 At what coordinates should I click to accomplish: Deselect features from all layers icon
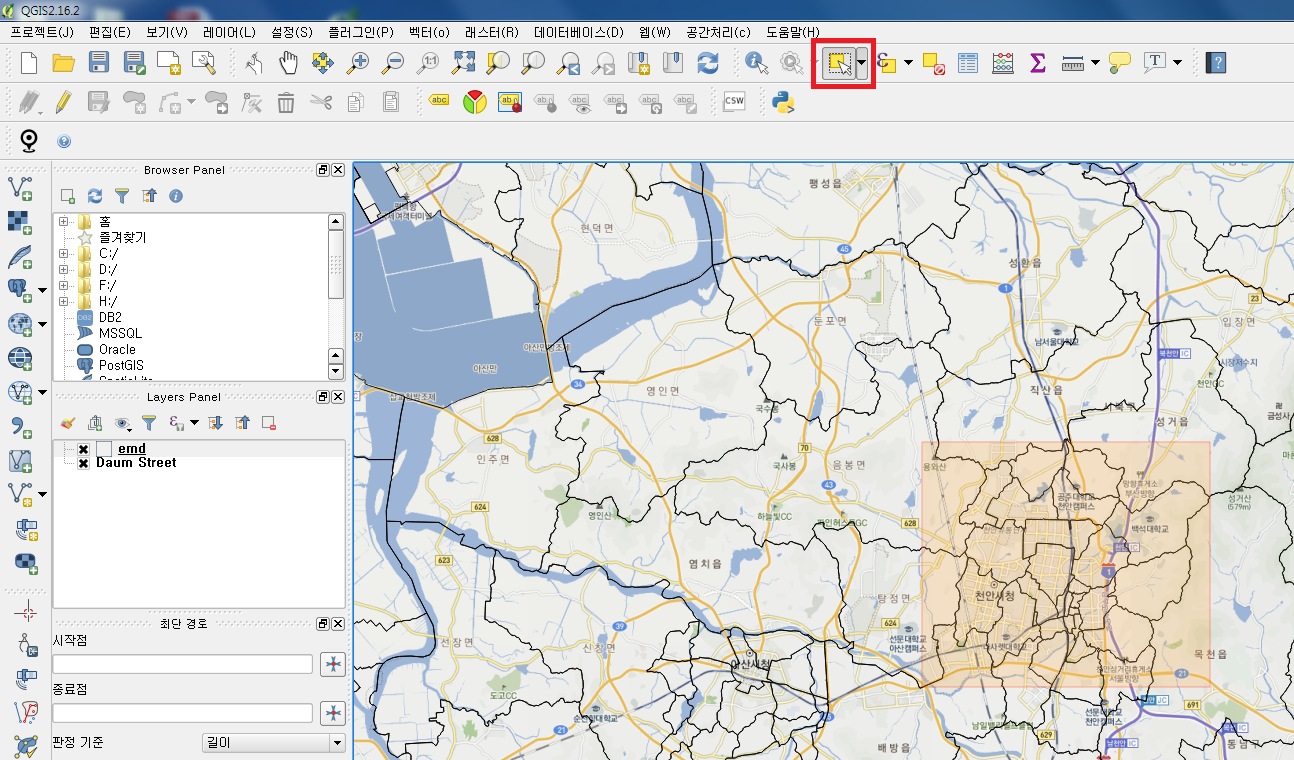tap(934, 63)
